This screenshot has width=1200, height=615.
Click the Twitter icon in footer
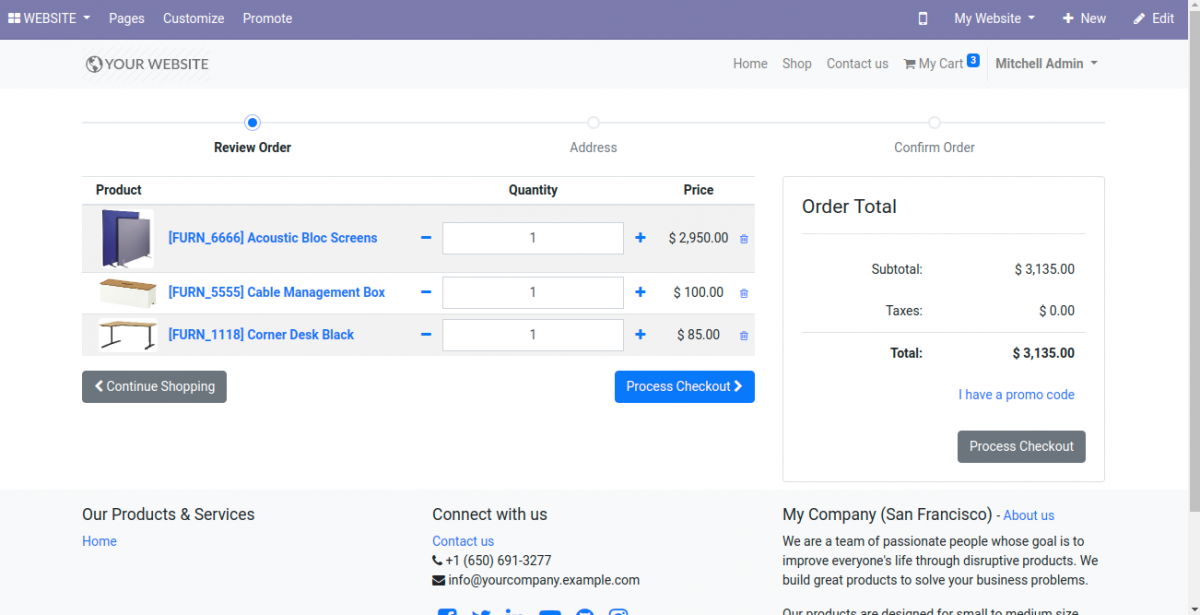point(480,612)
